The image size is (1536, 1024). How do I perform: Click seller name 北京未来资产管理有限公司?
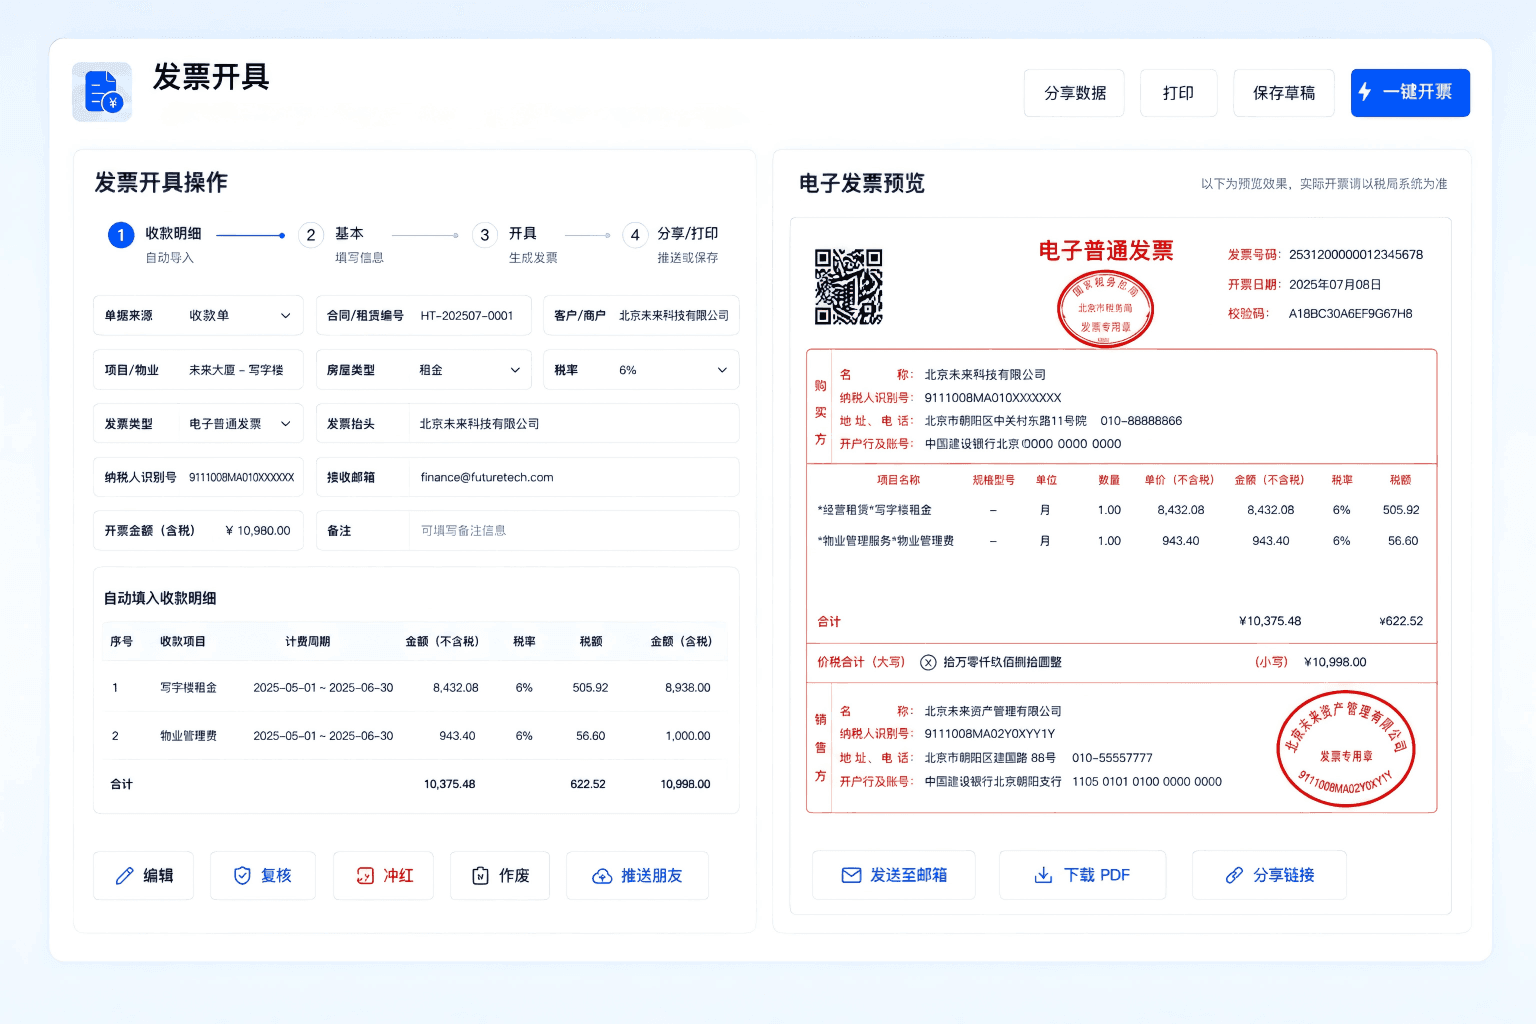[x=993, y=711]
